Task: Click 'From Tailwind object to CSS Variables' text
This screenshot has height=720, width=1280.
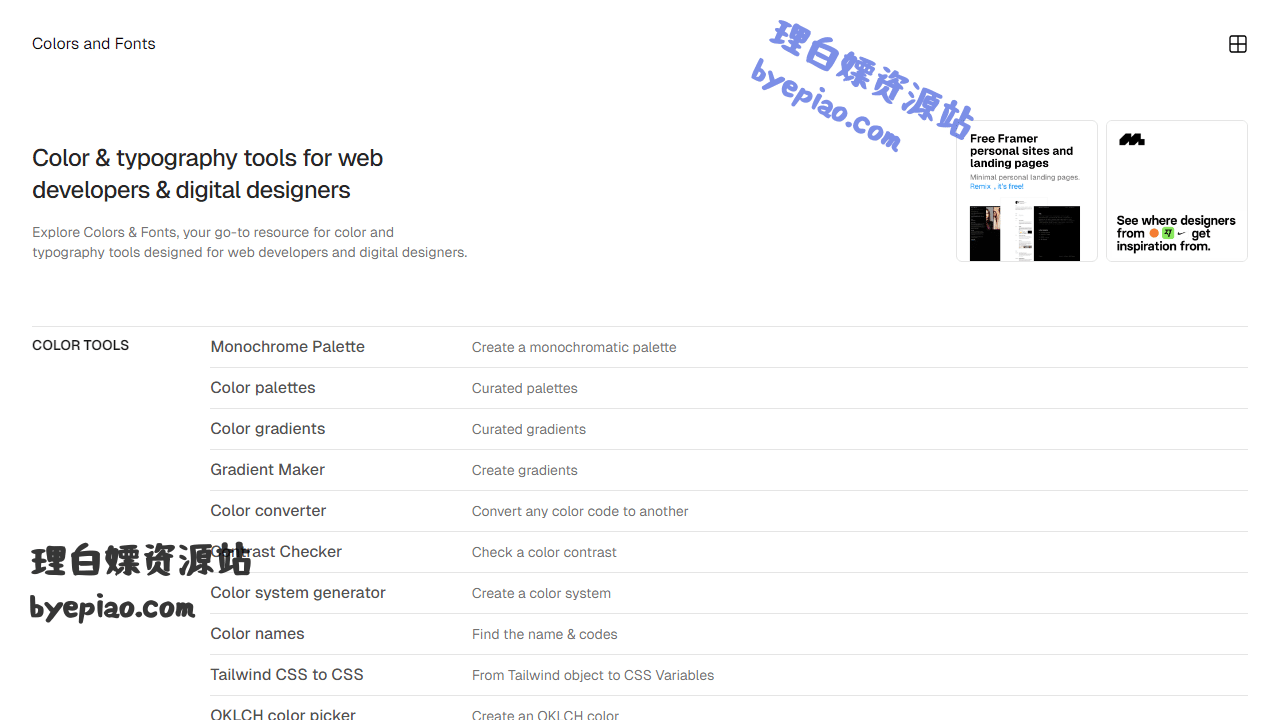Action: point(593,675)
